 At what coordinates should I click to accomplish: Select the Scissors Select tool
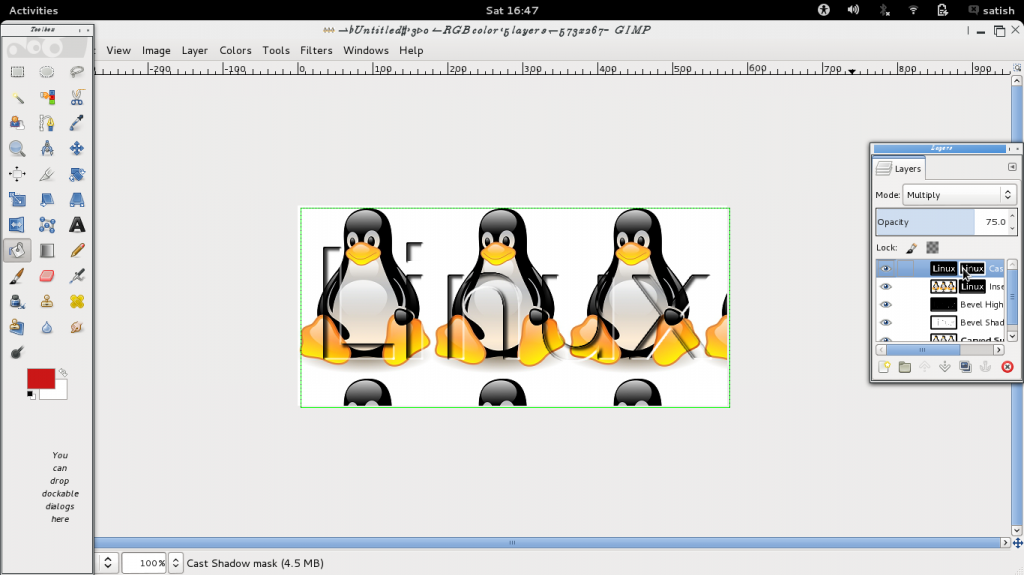(x=76, y=97)
